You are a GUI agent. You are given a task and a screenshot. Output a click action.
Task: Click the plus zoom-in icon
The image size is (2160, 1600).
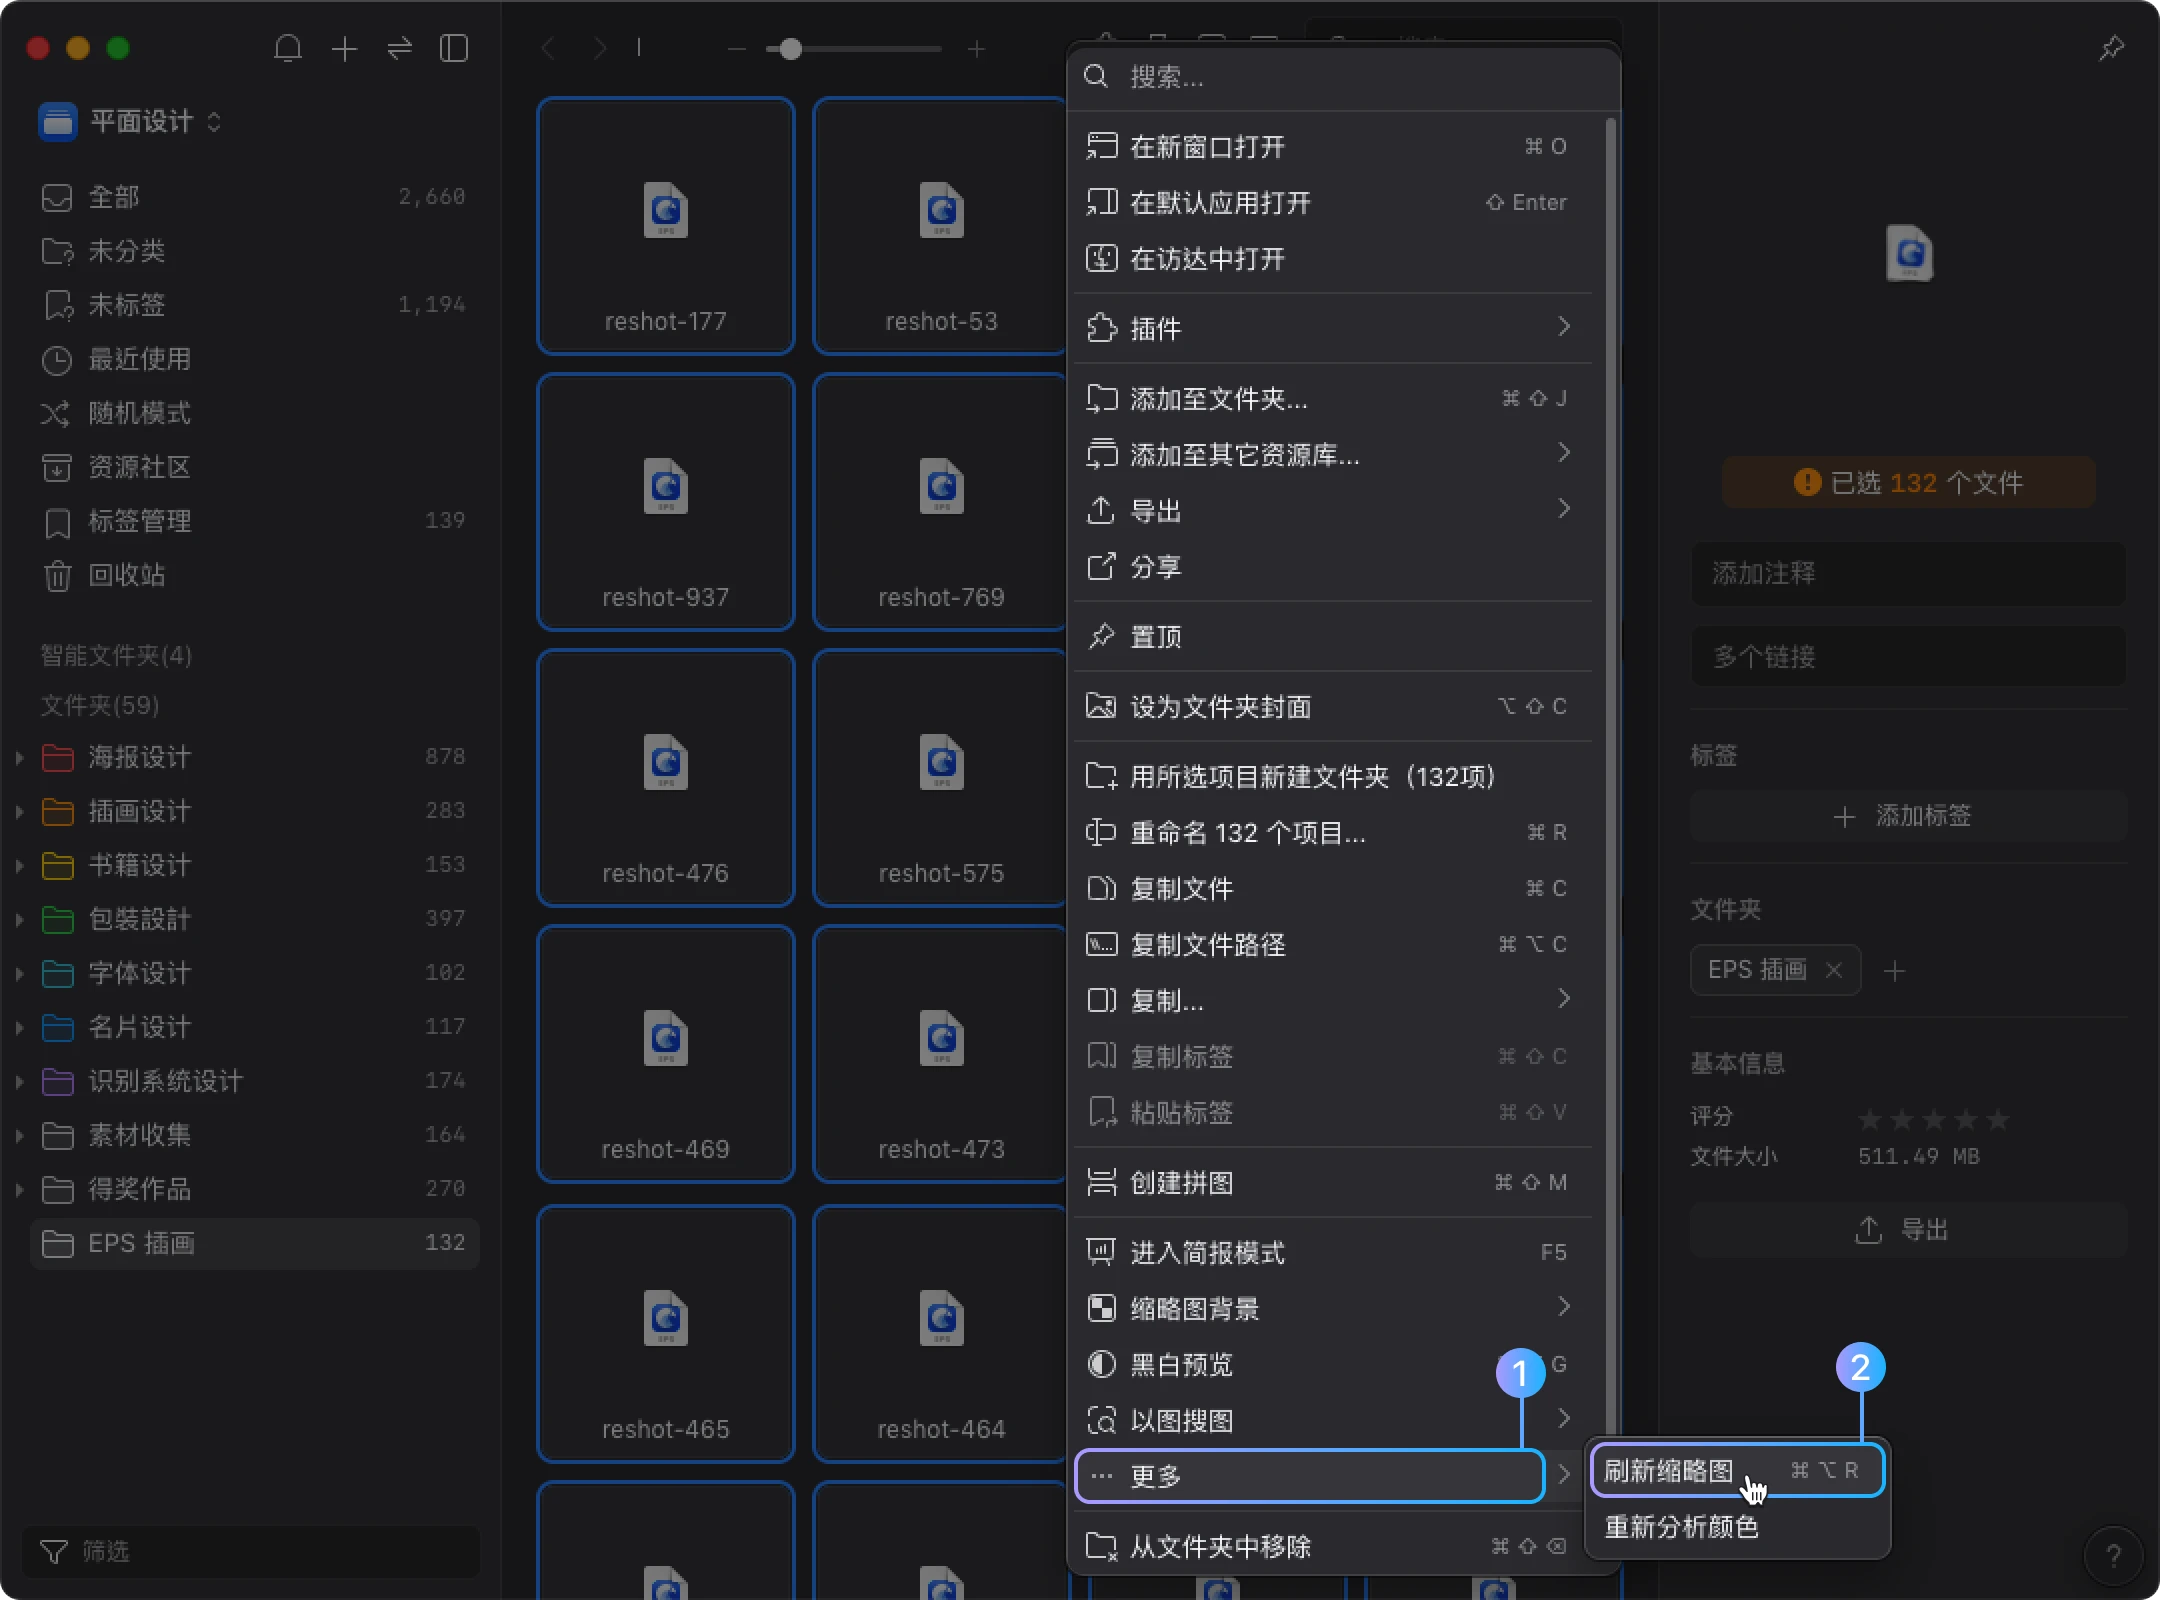click(x=977, y=48)
